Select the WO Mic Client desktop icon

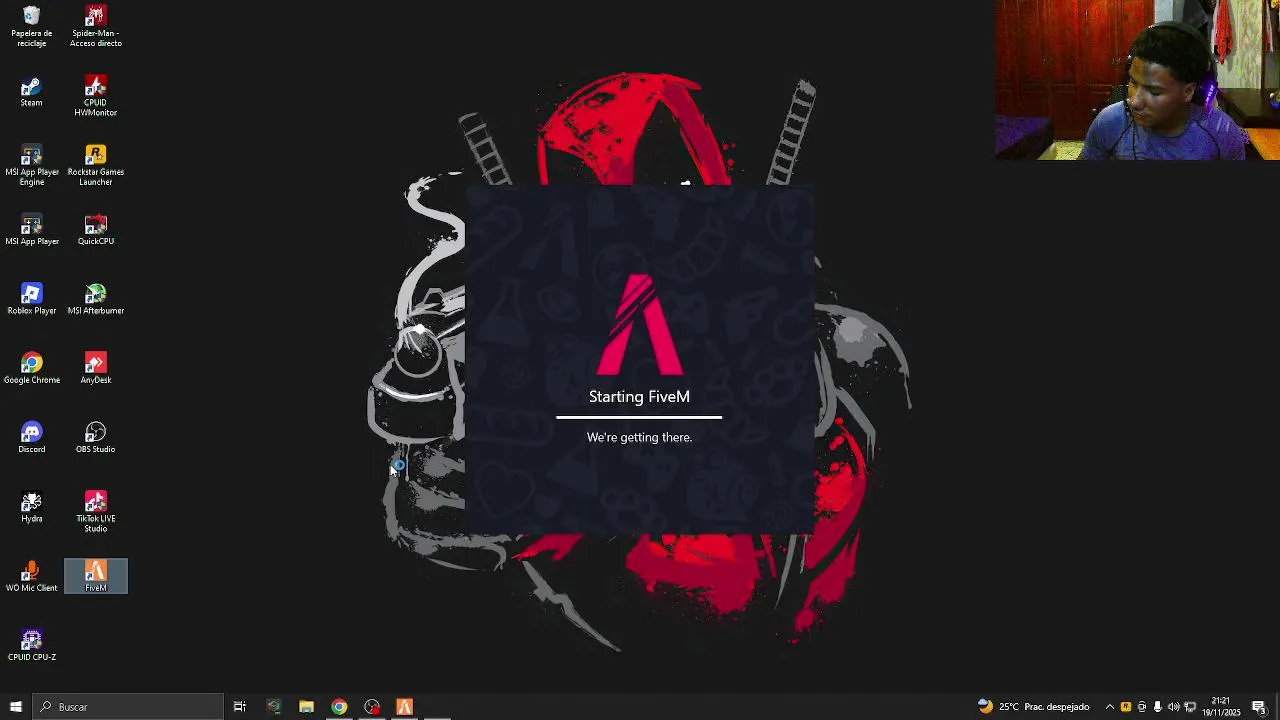[31, 576]
